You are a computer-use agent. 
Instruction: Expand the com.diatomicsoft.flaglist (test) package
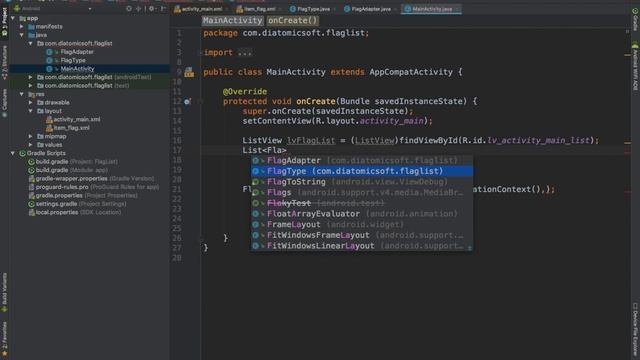coord(31,86)
